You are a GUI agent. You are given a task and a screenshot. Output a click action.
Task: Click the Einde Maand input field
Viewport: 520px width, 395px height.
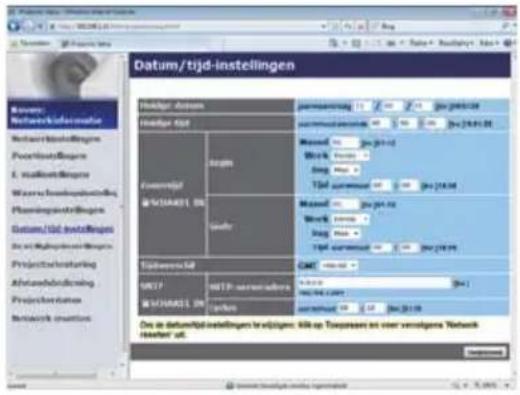coord(345,204)
